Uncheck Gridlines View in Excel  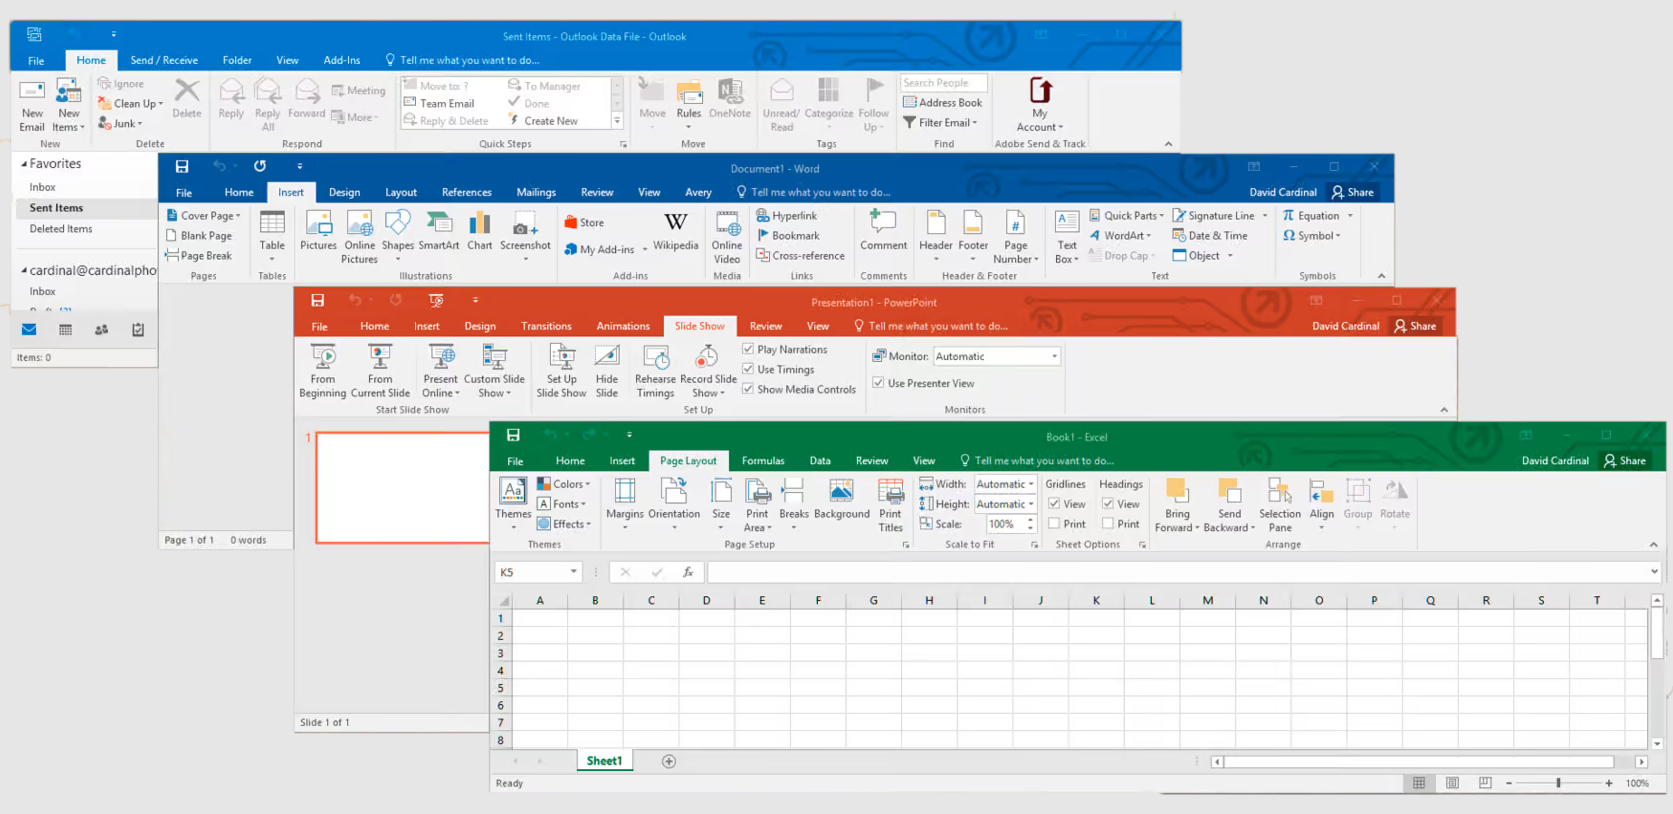[1054, 504]
